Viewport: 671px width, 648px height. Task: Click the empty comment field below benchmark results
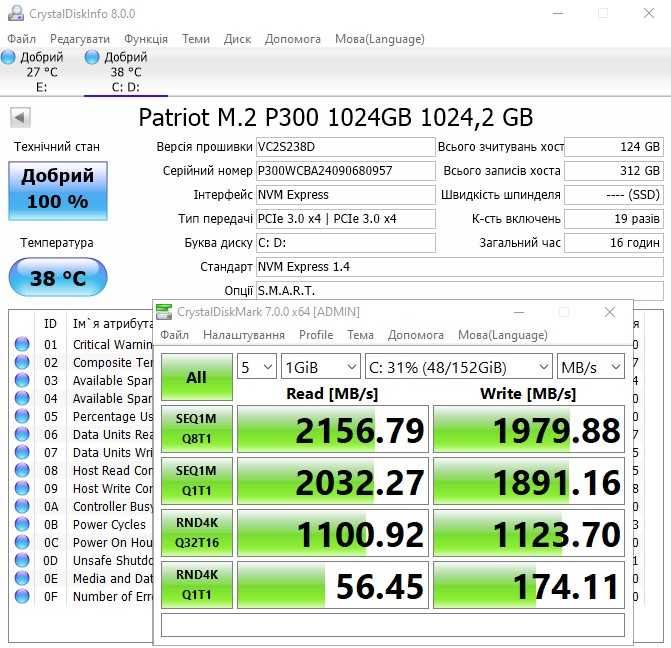pos(393,625)
